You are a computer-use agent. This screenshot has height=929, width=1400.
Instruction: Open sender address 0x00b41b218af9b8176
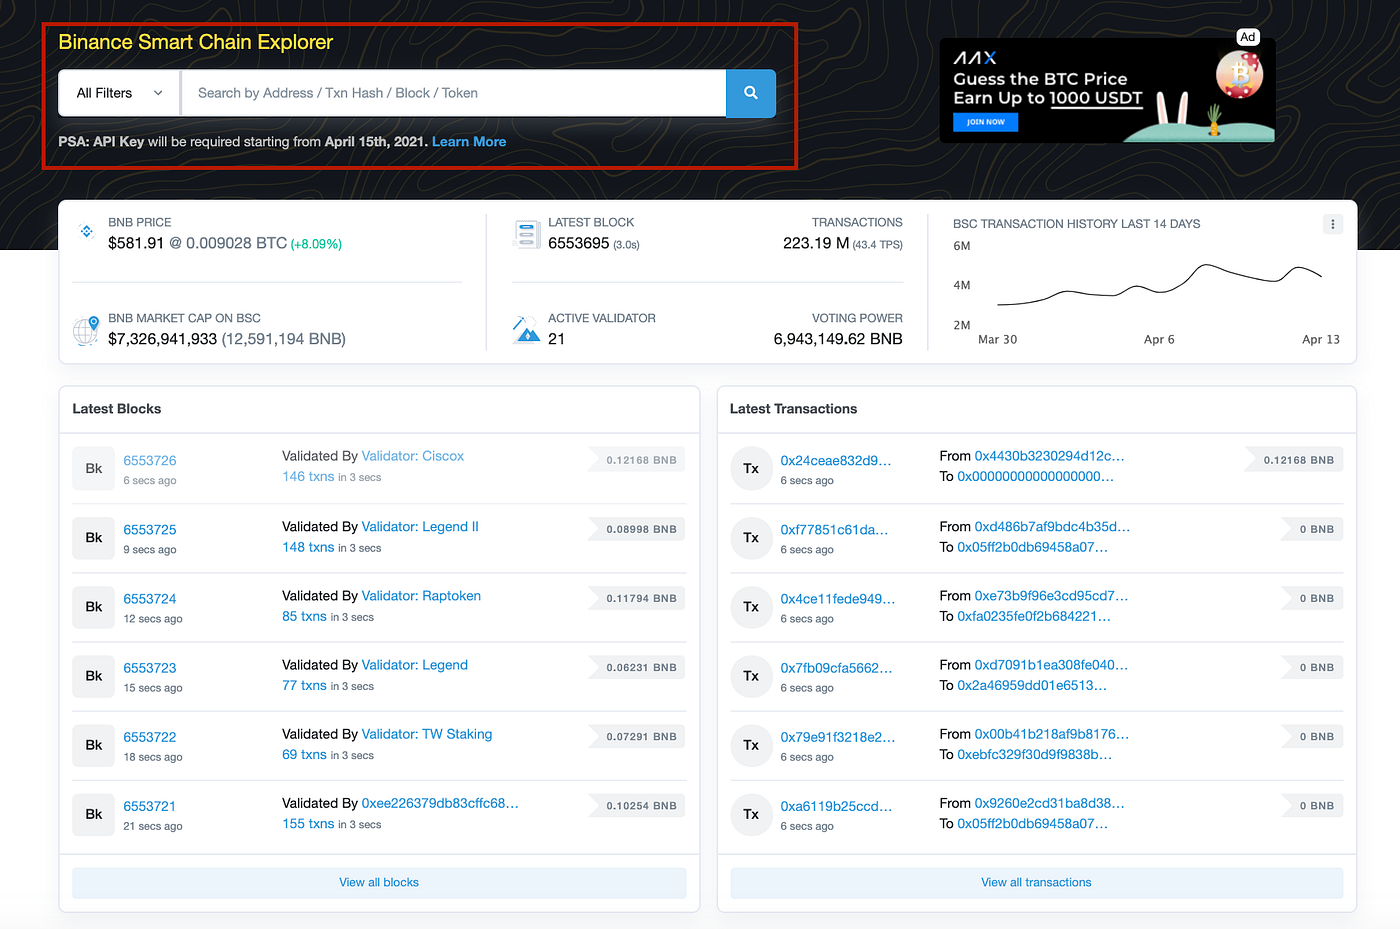click(x=1052, y=734)
